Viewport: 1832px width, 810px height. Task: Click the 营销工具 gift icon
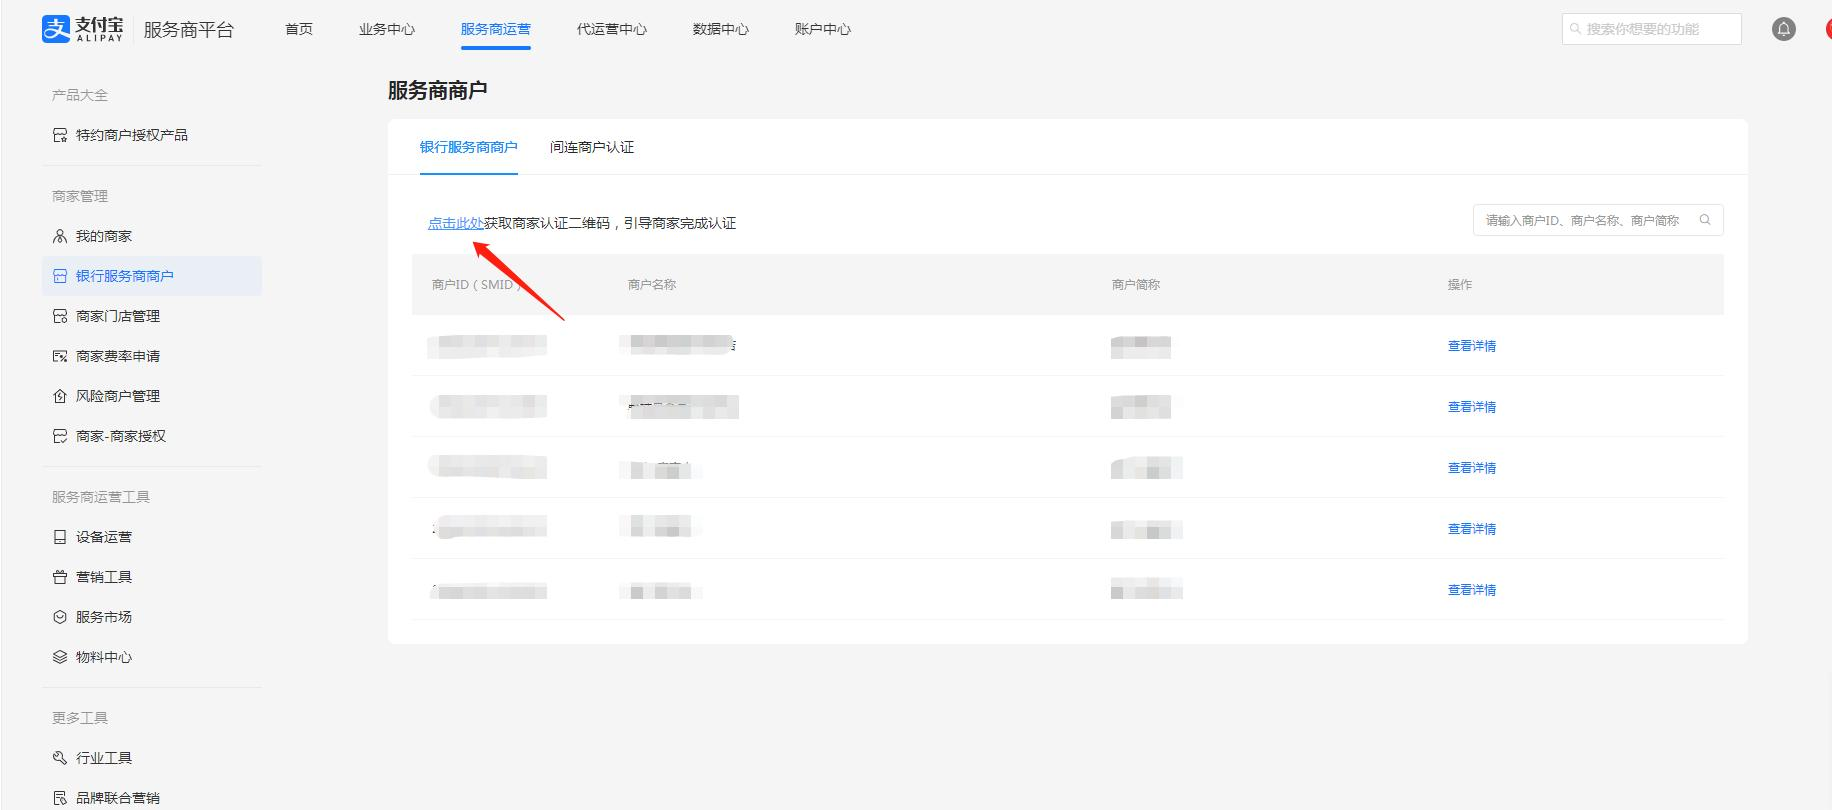click(x=60, y=577)
